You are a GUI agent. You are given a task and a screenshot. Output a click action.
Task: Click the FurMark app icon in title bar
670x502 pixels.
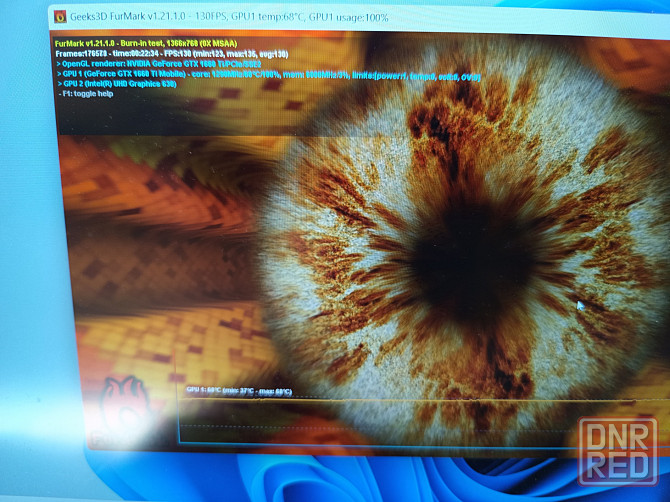click(59, 15)
